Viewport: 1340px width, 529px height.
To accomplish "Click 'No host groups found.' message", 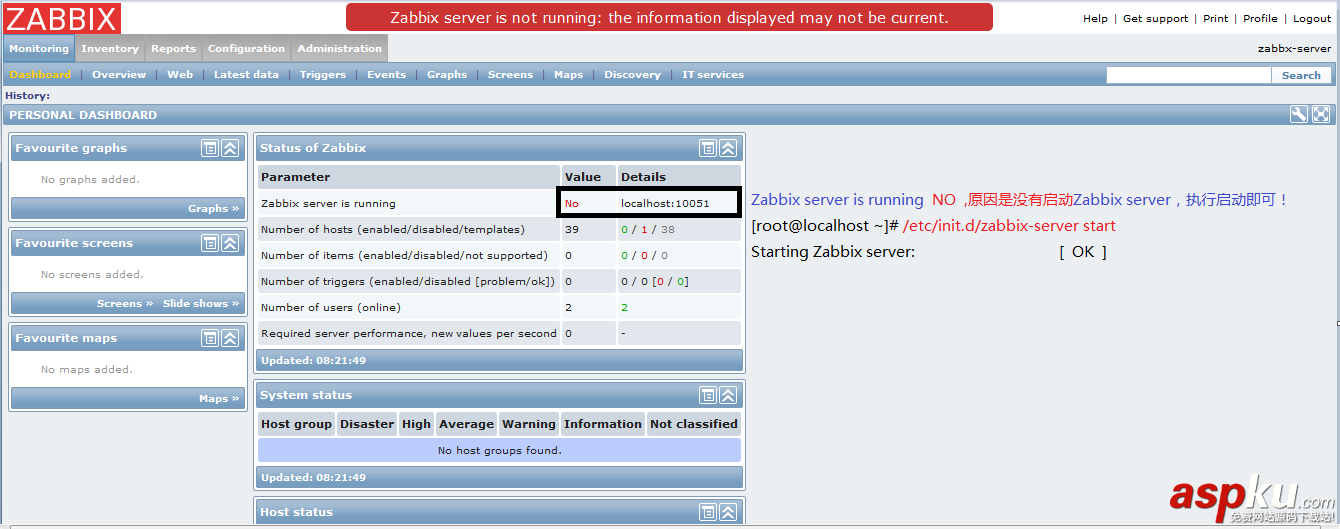I will (x=500, y=450).
